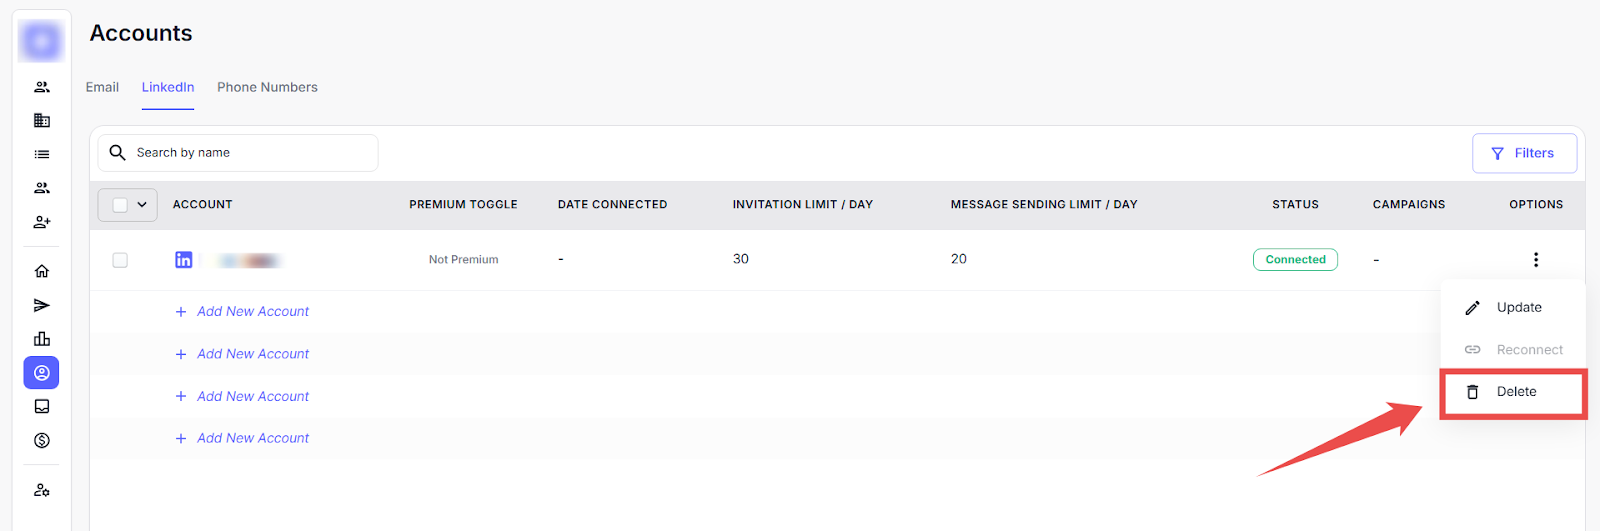This screenshot has height=531, width=1600.
Task: Click the LinkedIn logo in account row
Action: (184, 260)
